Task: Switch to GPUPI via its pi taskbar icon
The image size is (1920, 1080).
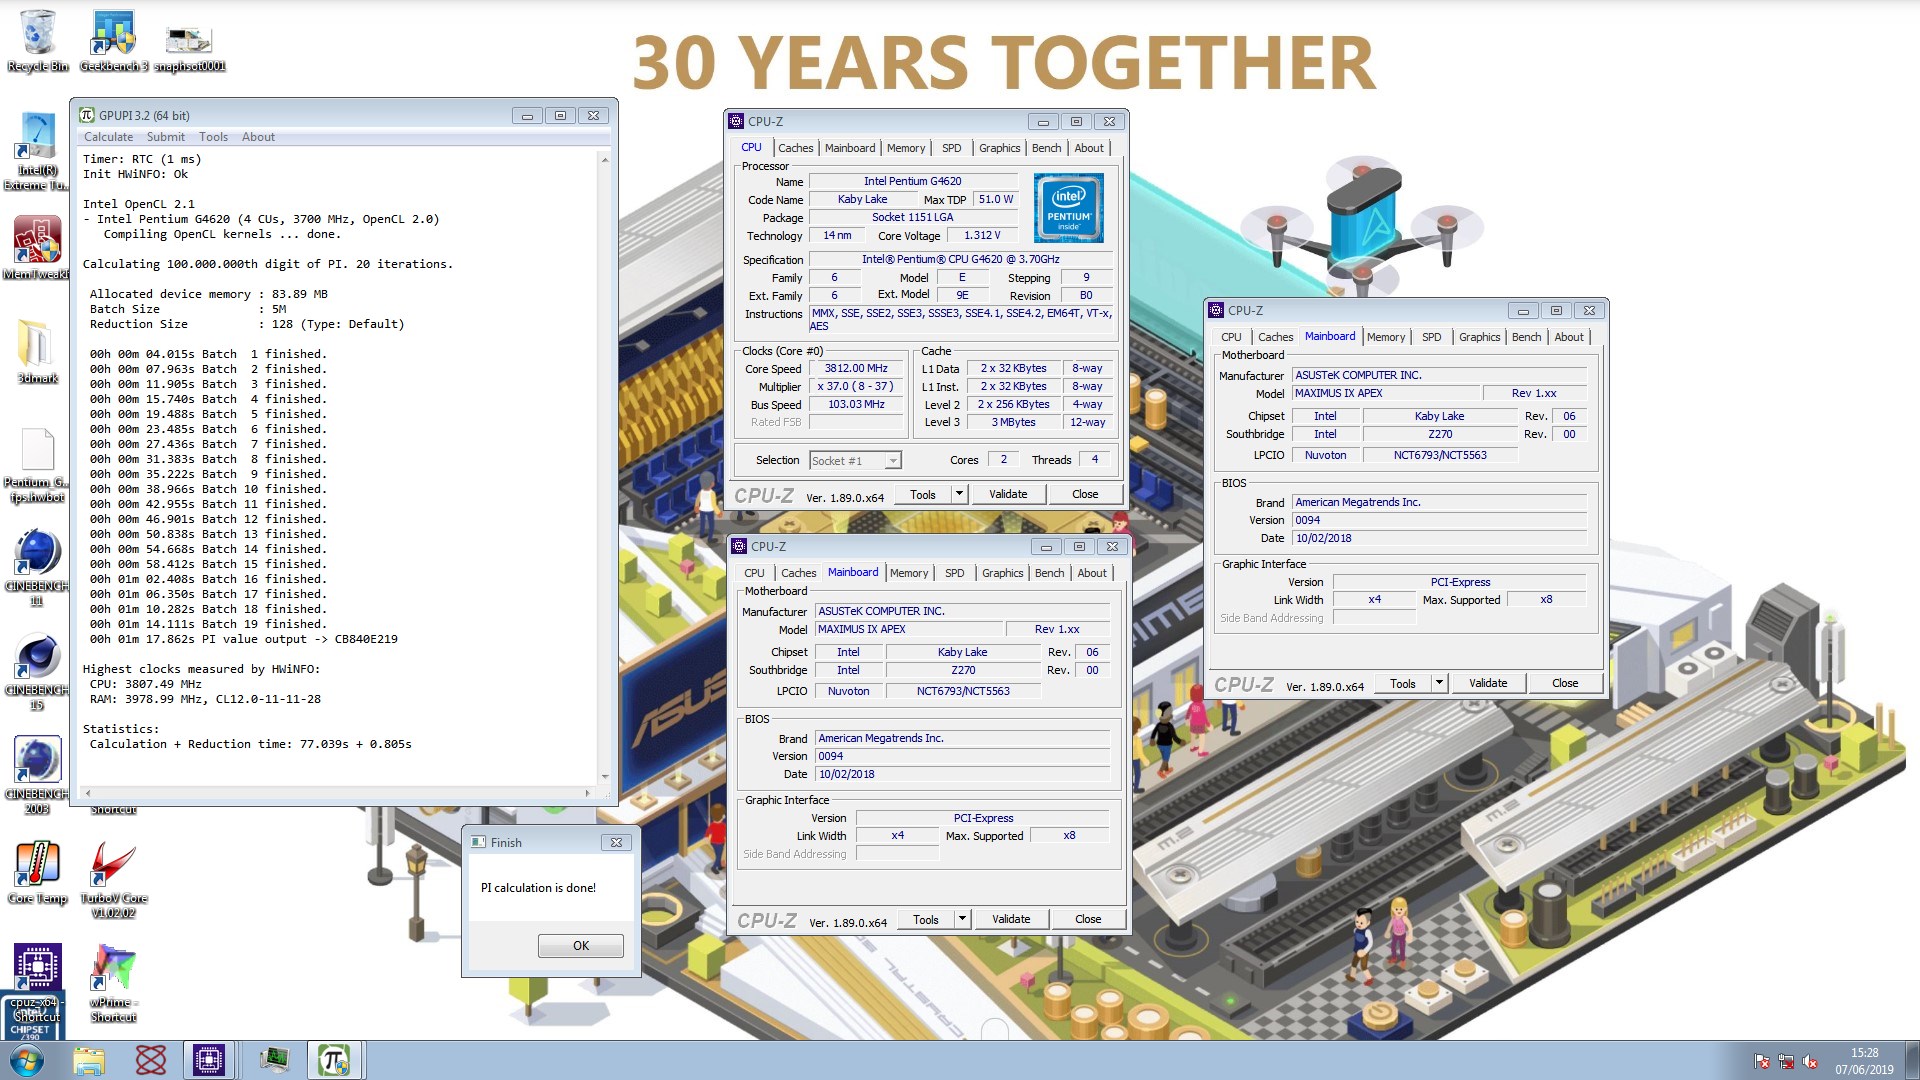Action: 334,1060
